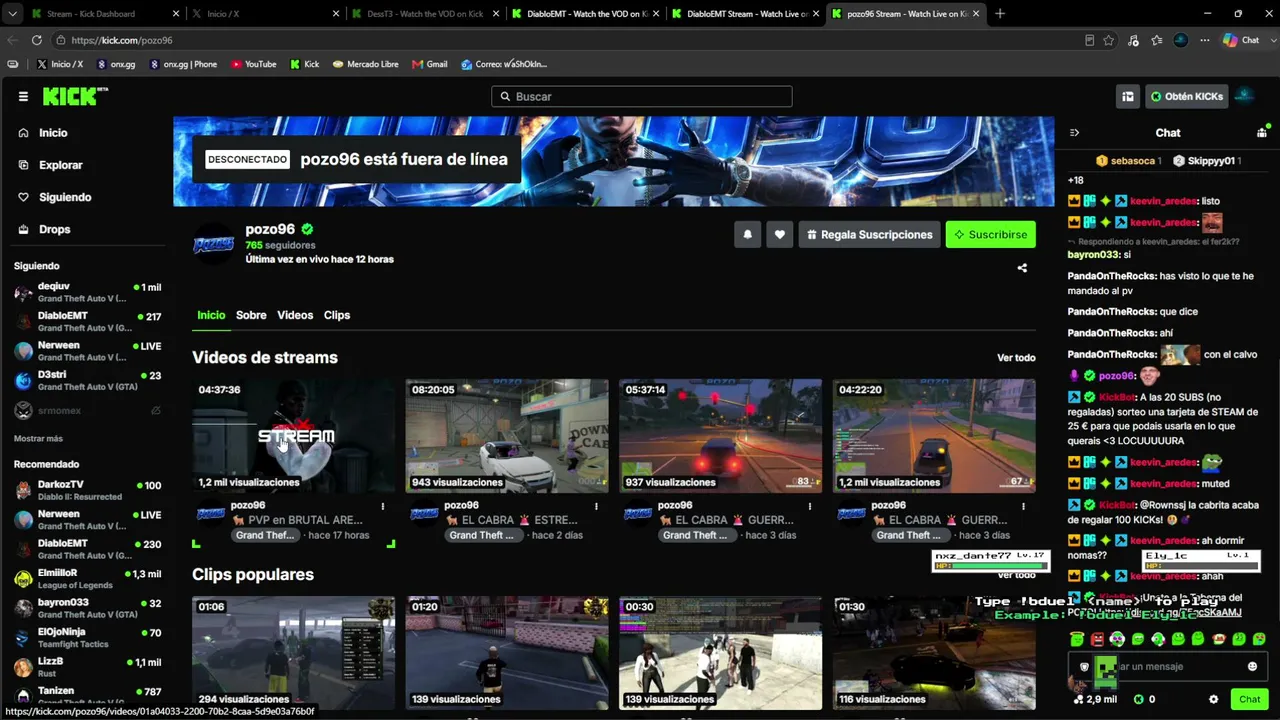Play the 00:30 popular clip
This screenshot has height=720, width=1280.
pos(721,653)
